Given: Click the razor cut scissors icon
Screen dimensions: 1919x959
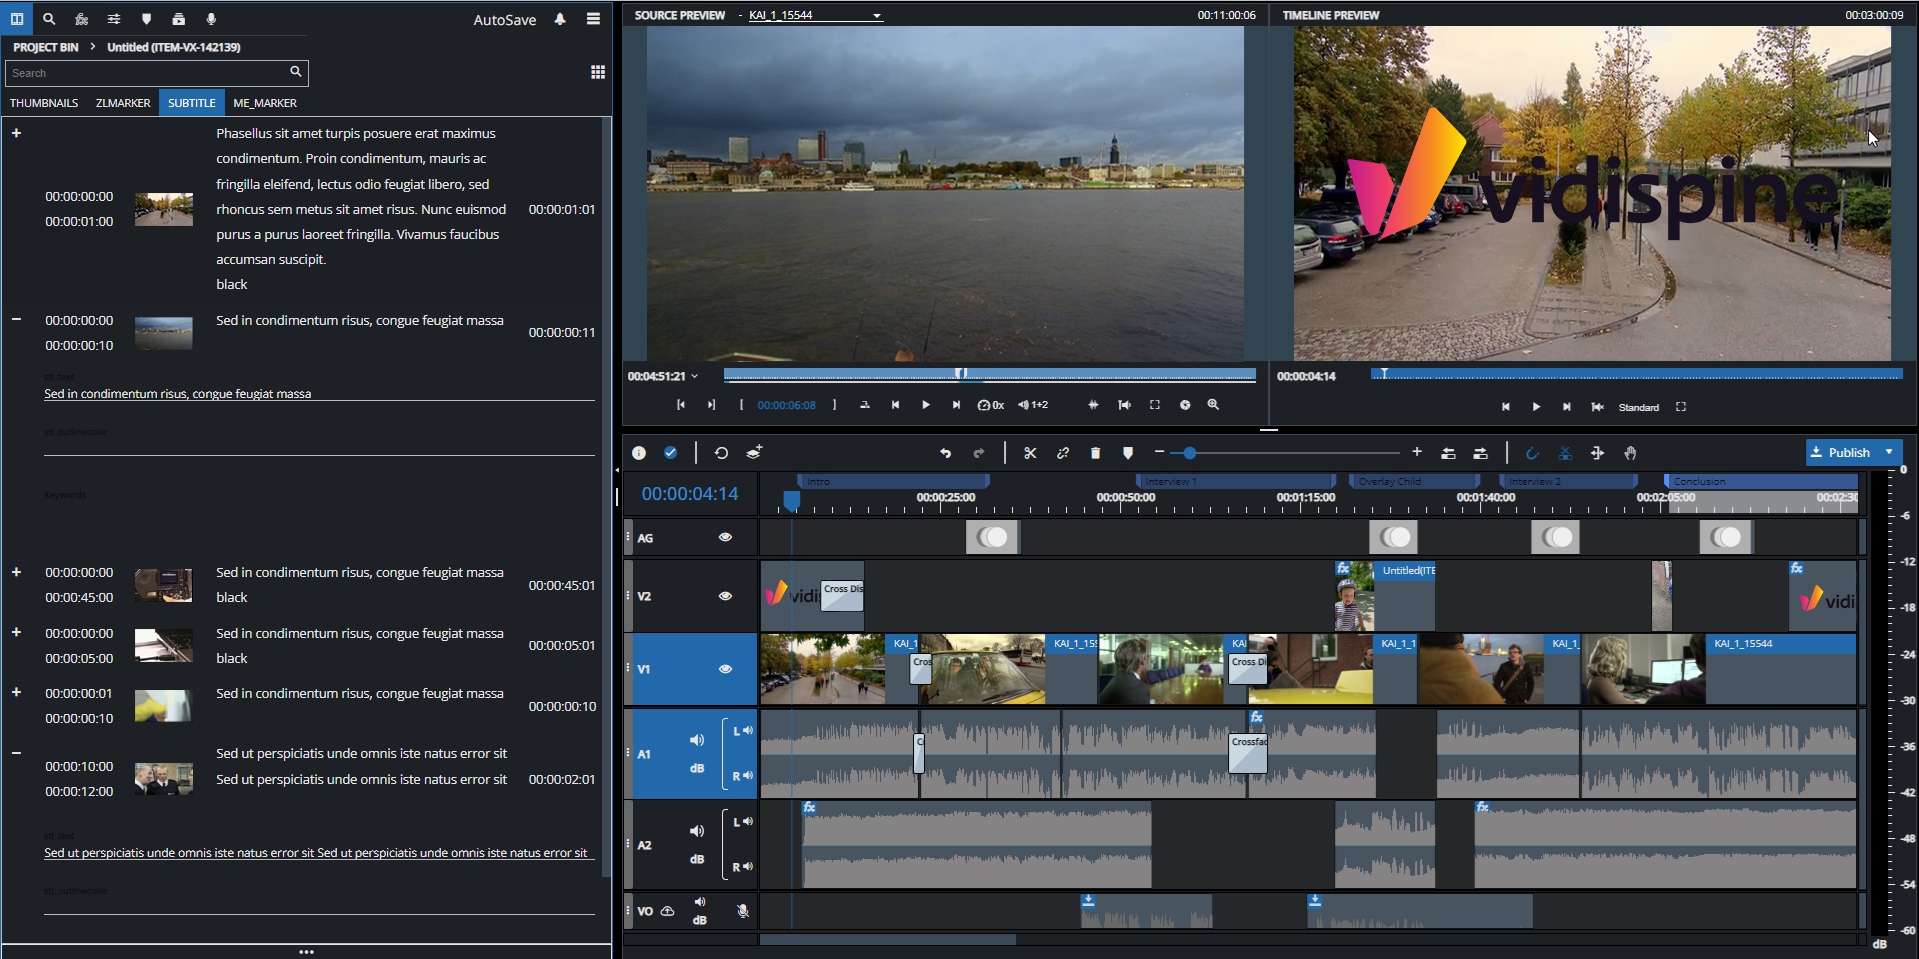Looking at the screenshot, I should pyautogui.click(x=1030, y=453).
